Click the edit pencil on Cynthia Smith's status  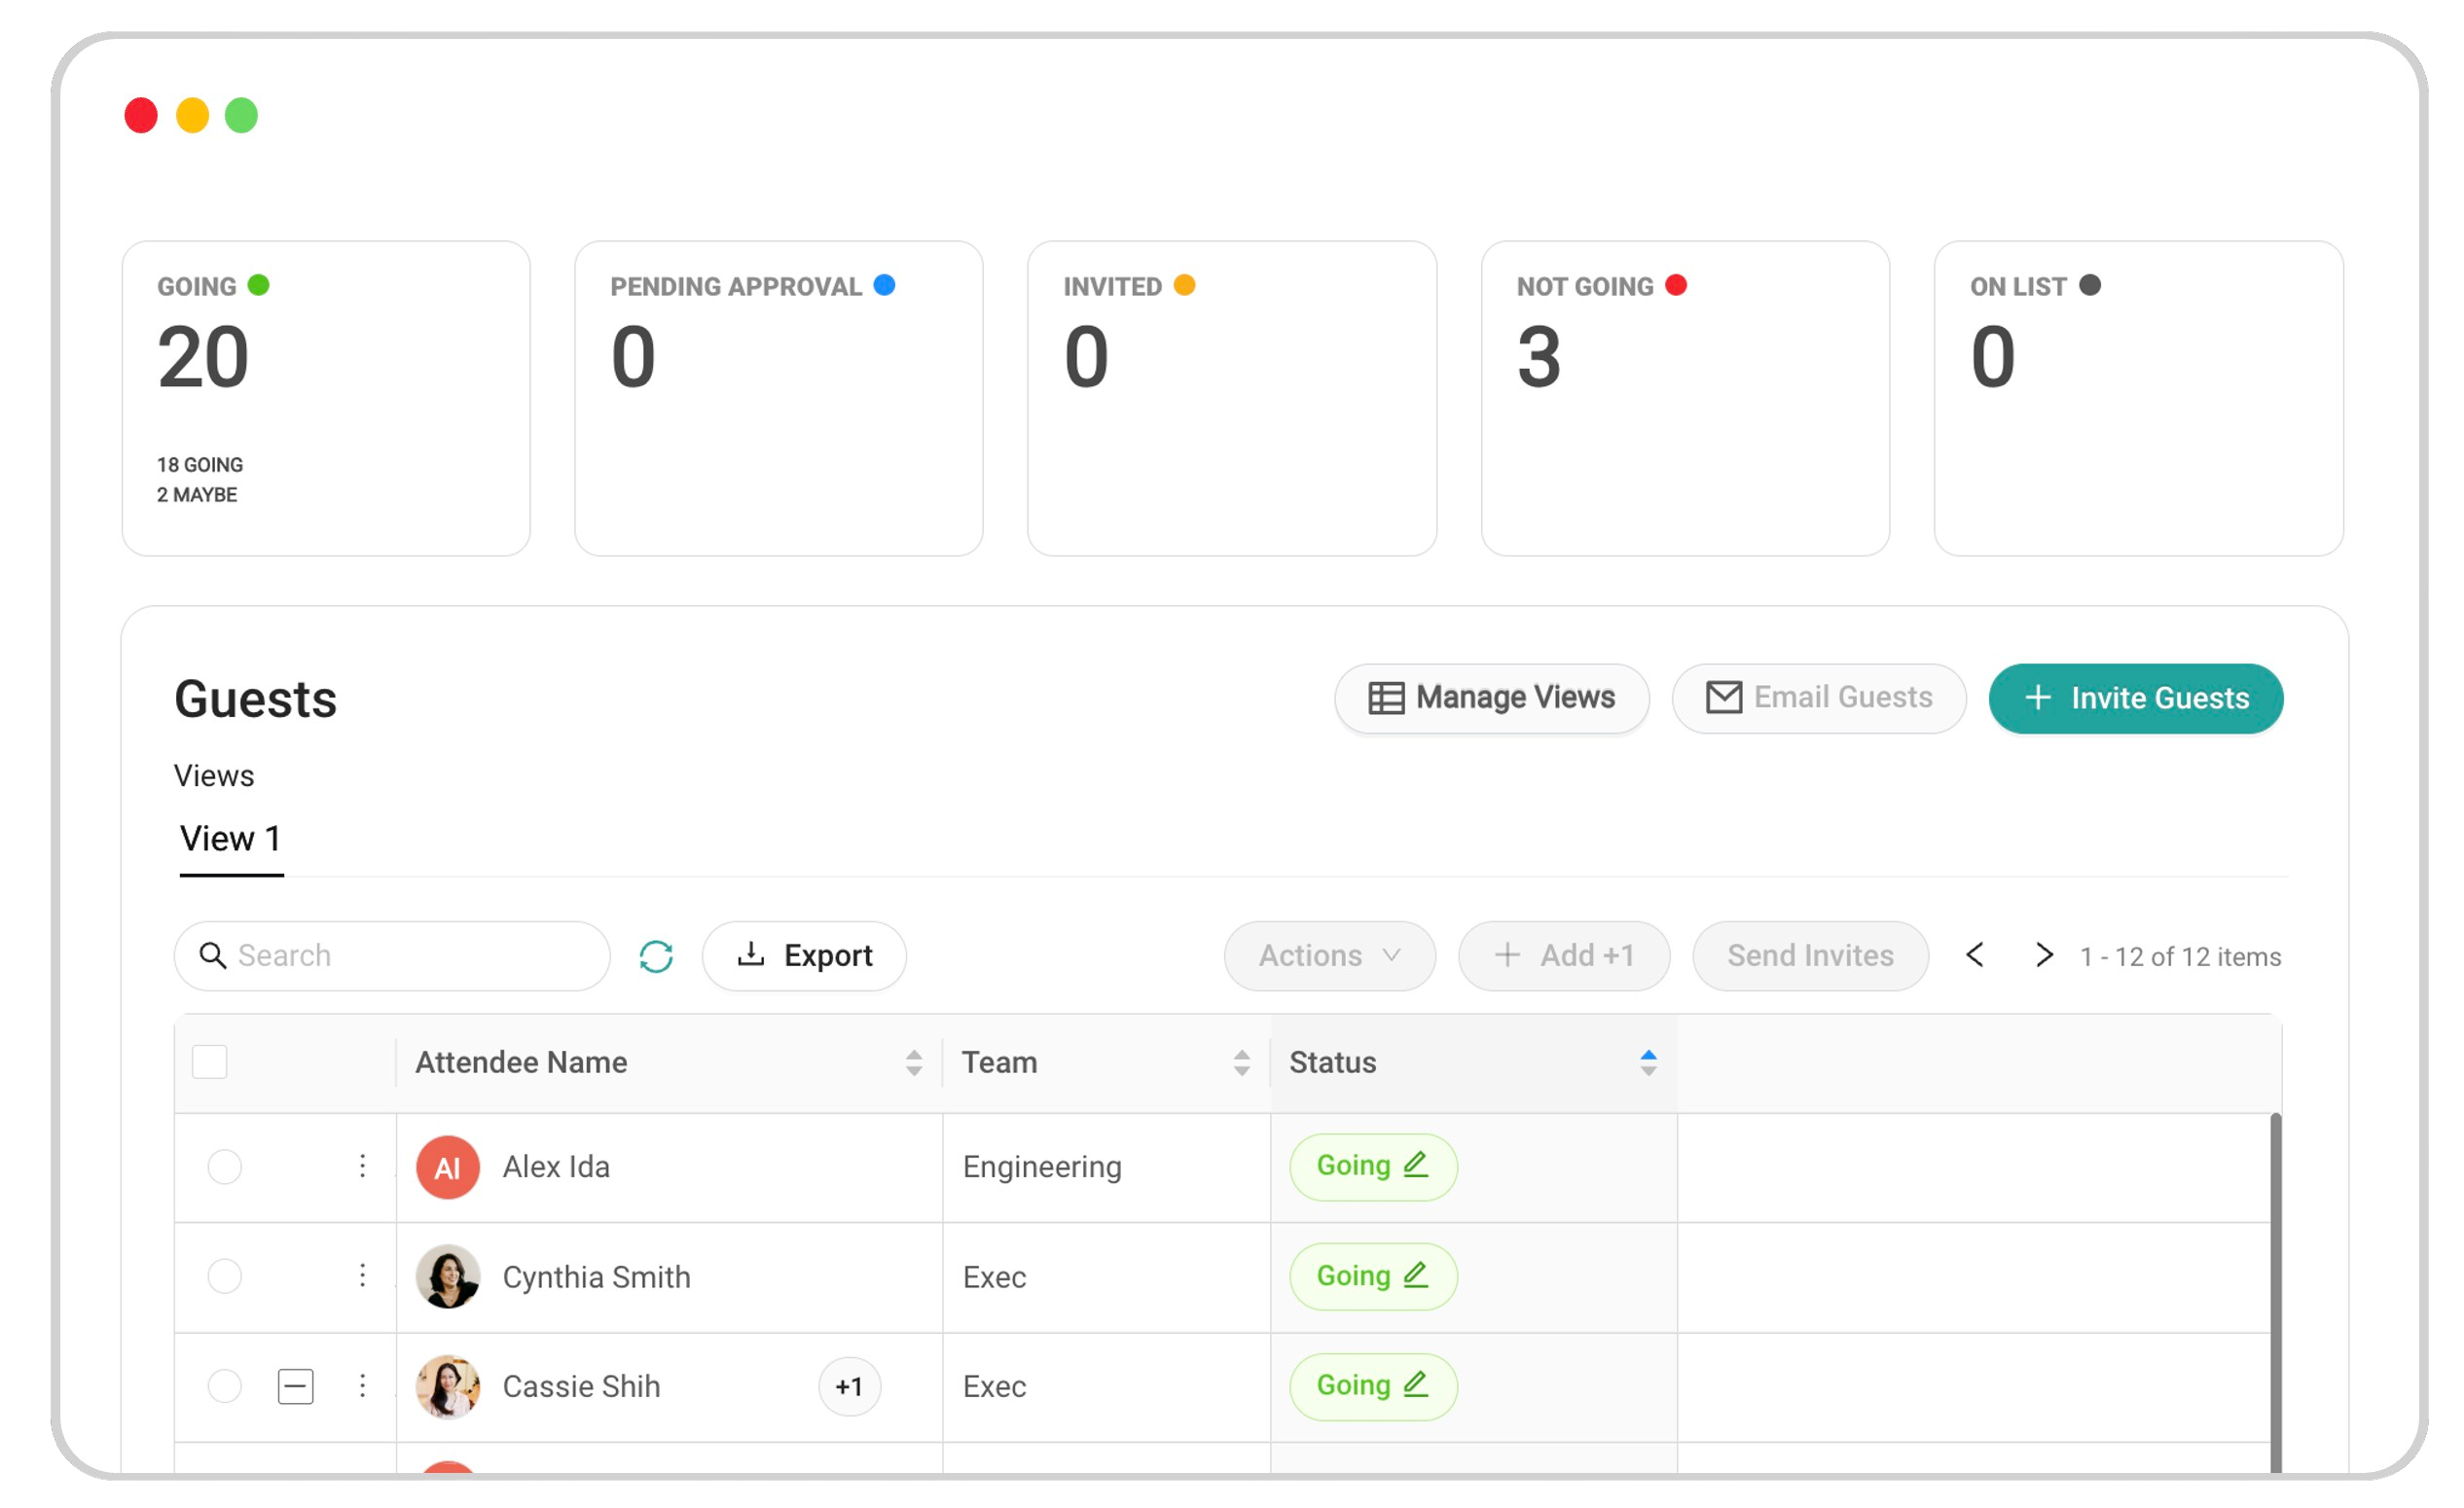(x=1415, y=1275)
